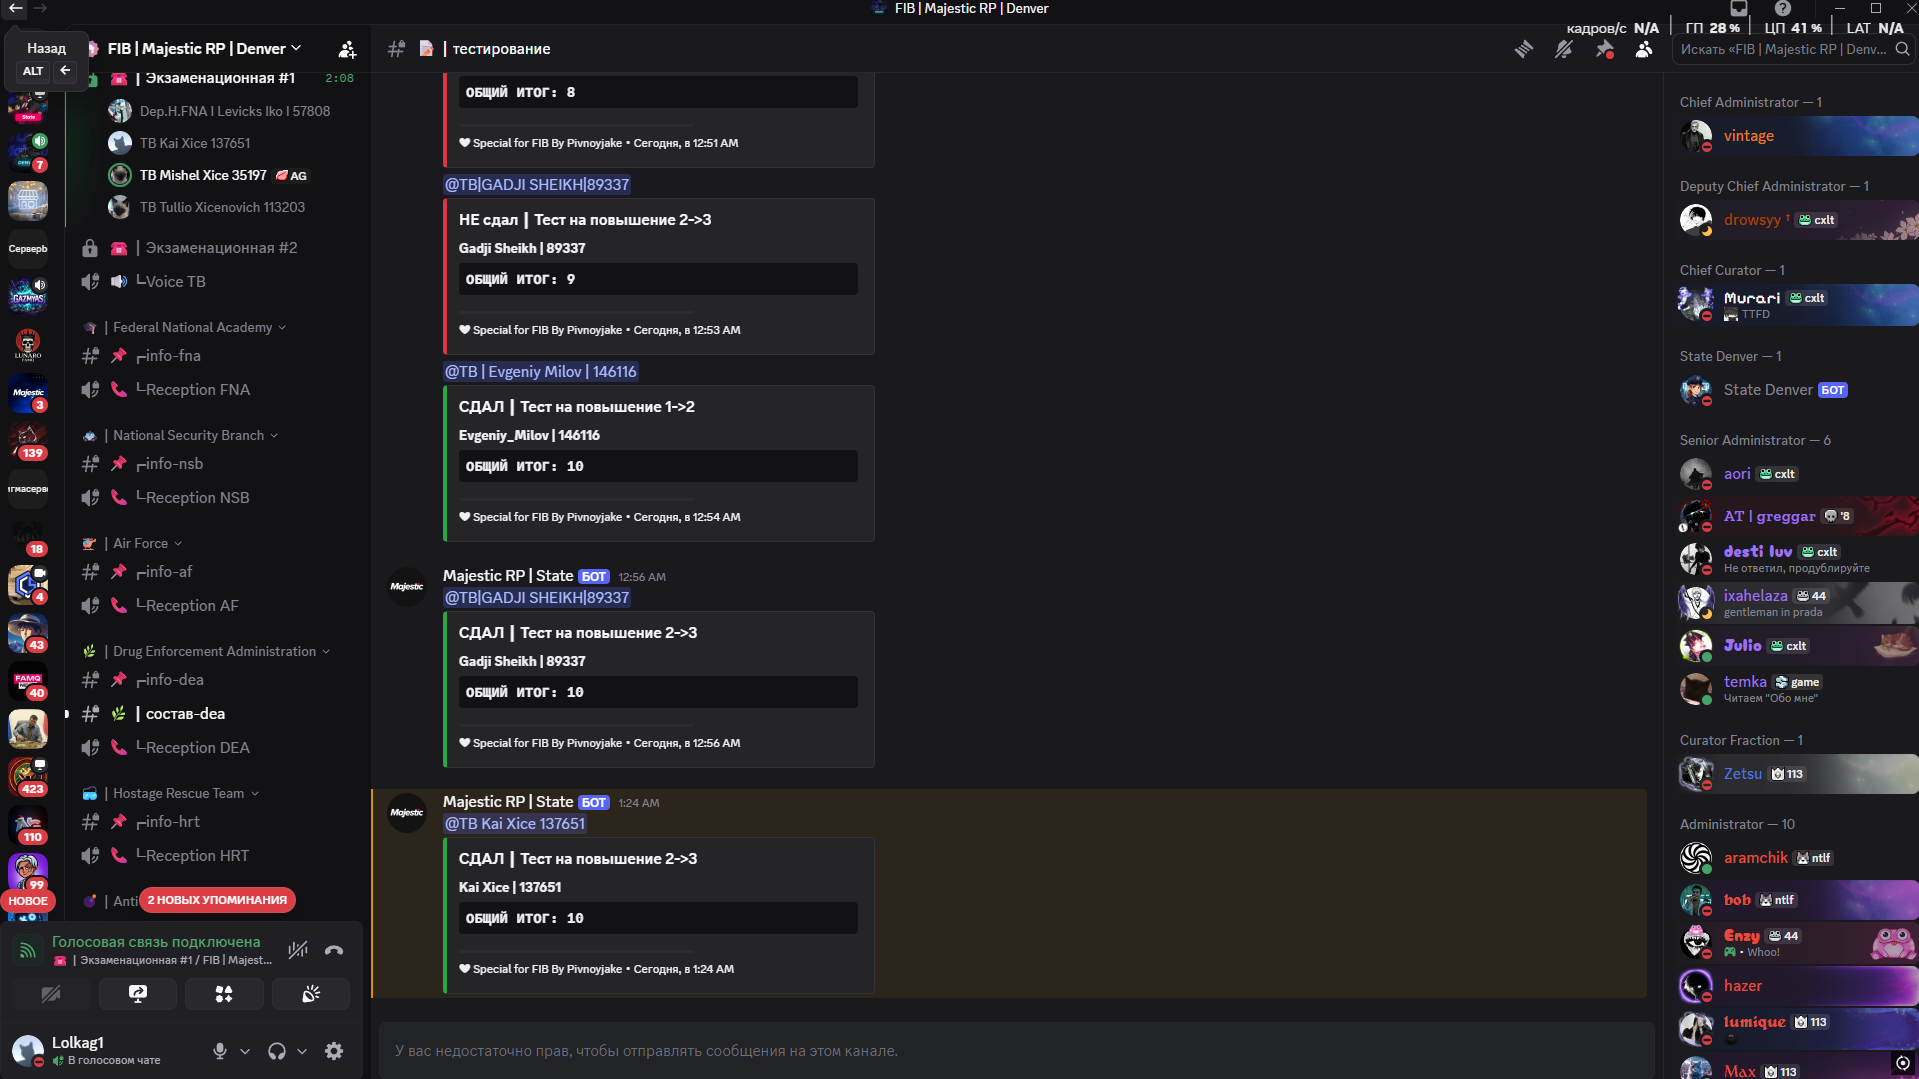Open pinned messages in channel header
The height and width of the screenshot is (1079, 1919).
[x=1604, y=49]
